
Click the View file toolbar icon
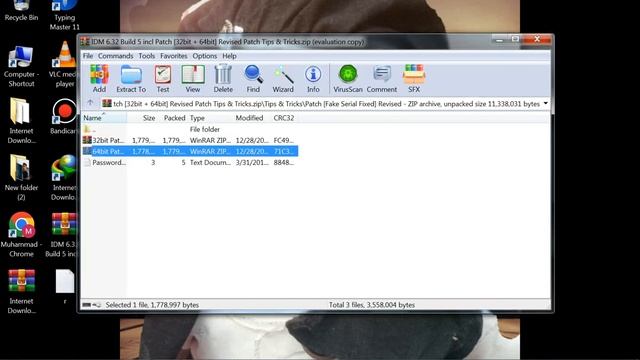point(193,78)
